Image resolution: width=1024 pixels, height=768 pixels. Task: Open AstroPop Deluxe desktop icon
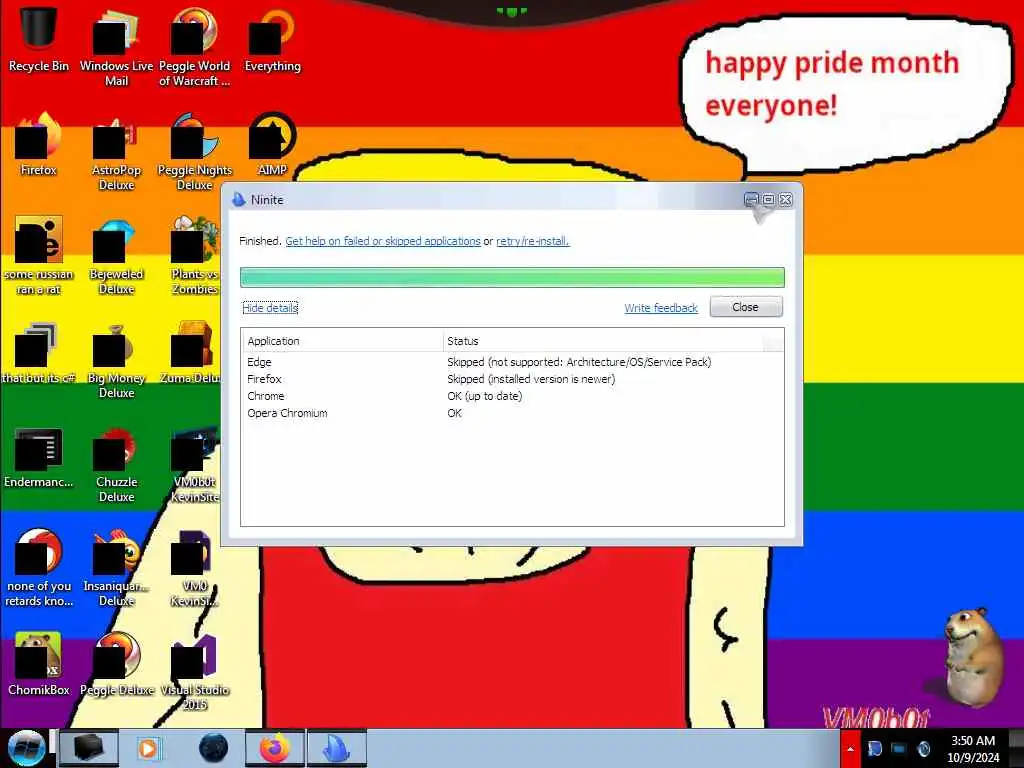[x=116, y=152]
